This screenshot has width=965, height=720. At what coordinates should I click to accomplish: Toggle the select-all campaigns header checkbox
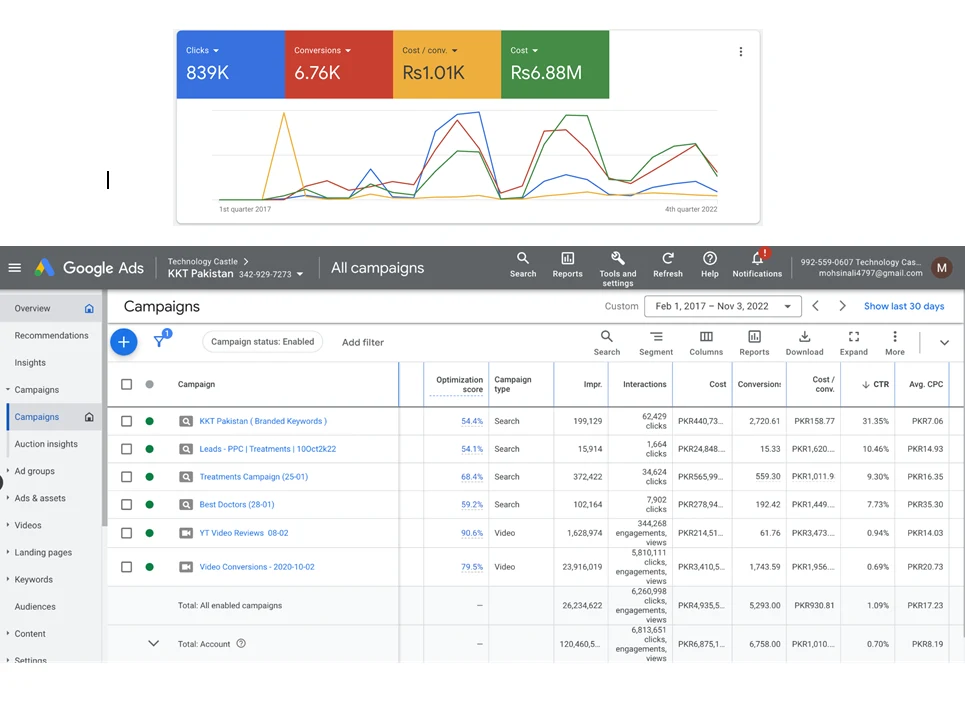127,384
